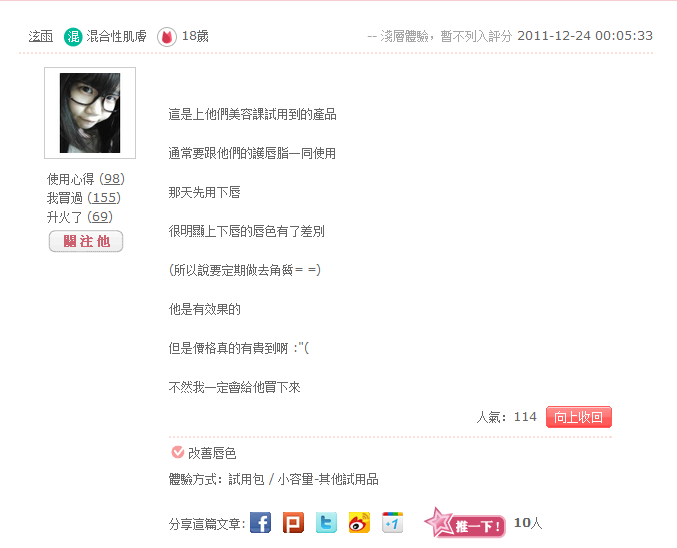
Task: Click the pink tulip age icon
Action: [167, 37]
